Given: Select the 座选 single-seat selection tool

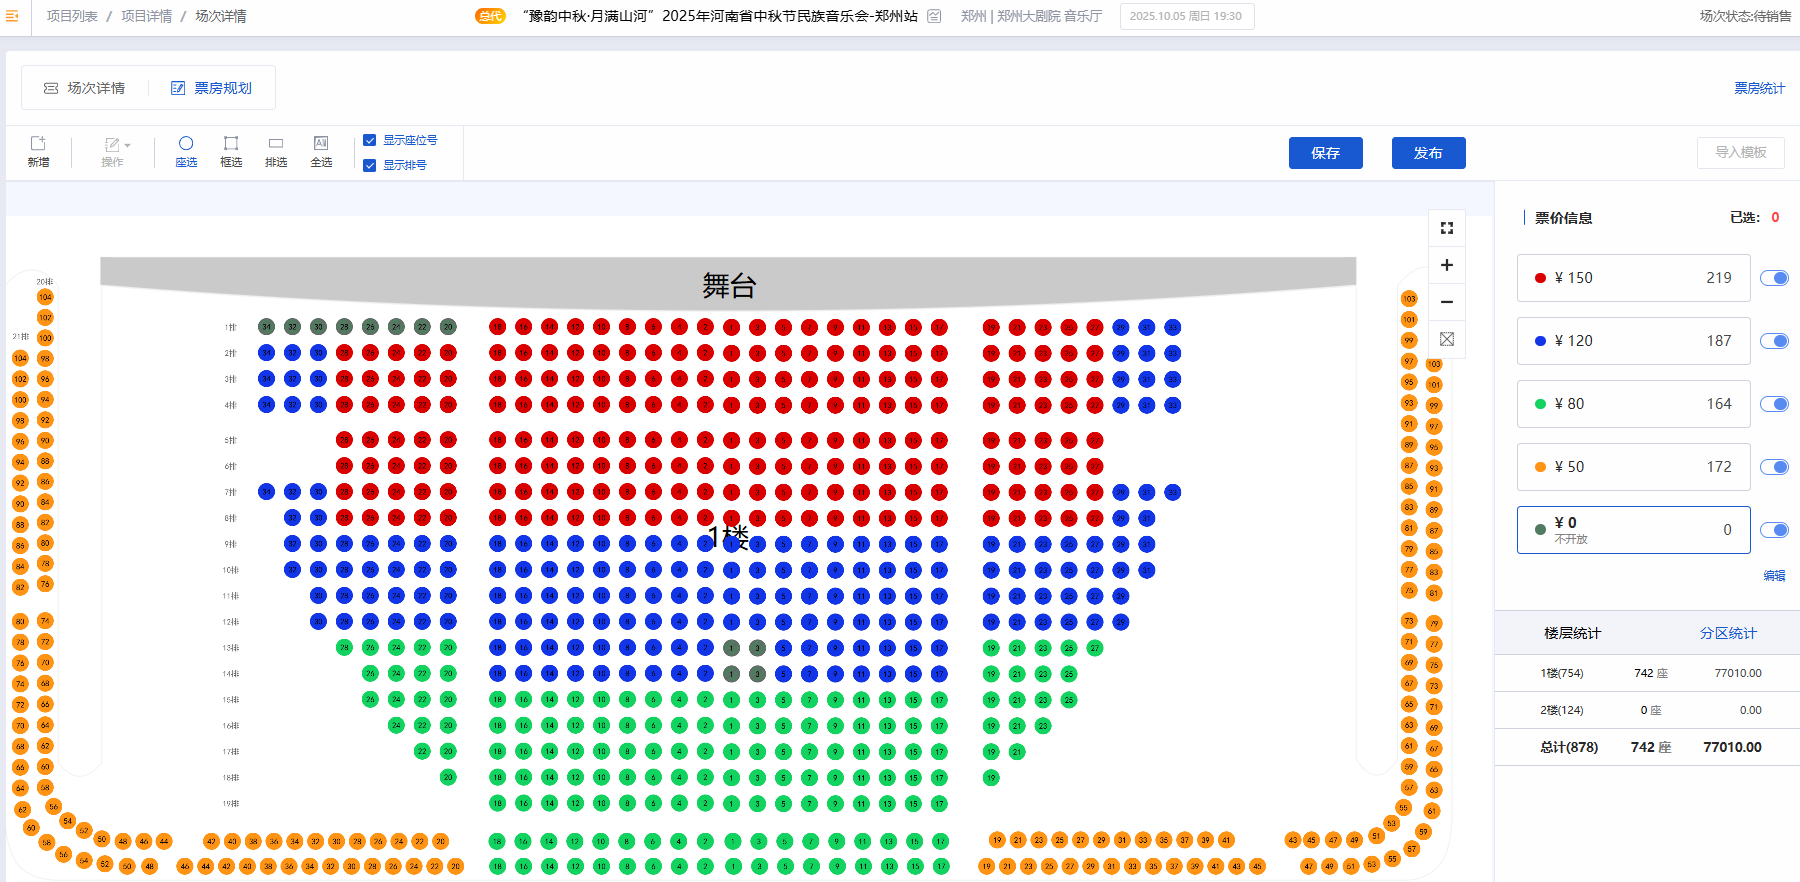Looking at the screenshot, I should 186,151.
